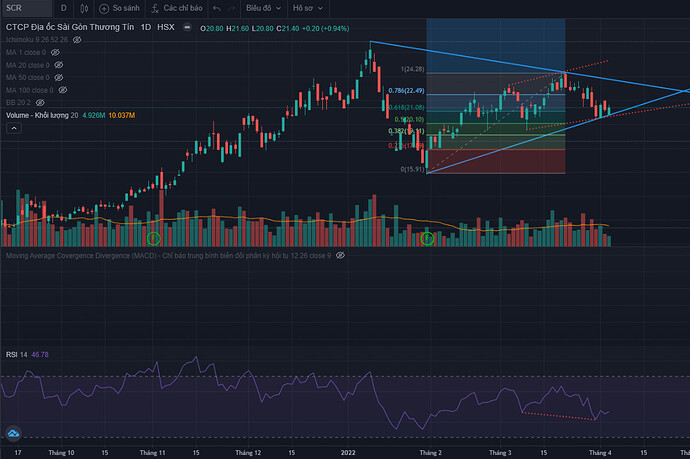Click the Tháng 10 date on the time axis
The width and height of the screenshot is (690, 459).
(61, 452)
